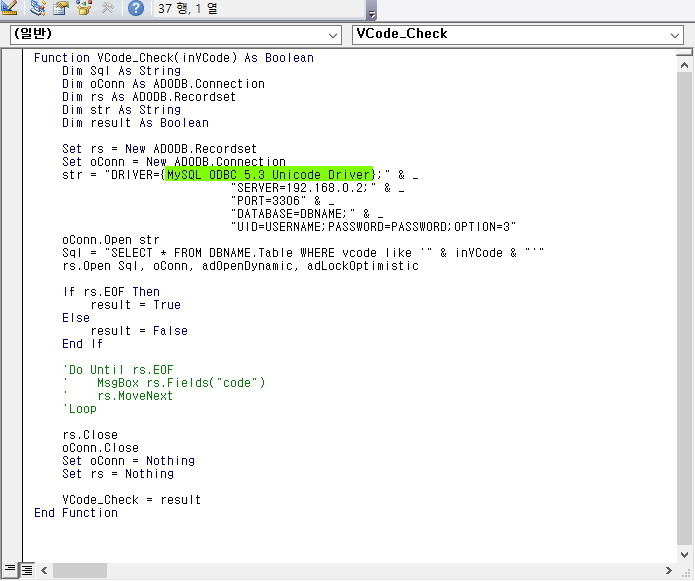Click the Else keyword line
Image resolution: width=695 pixels, height=581 pixels.
[x=76, y=318]
